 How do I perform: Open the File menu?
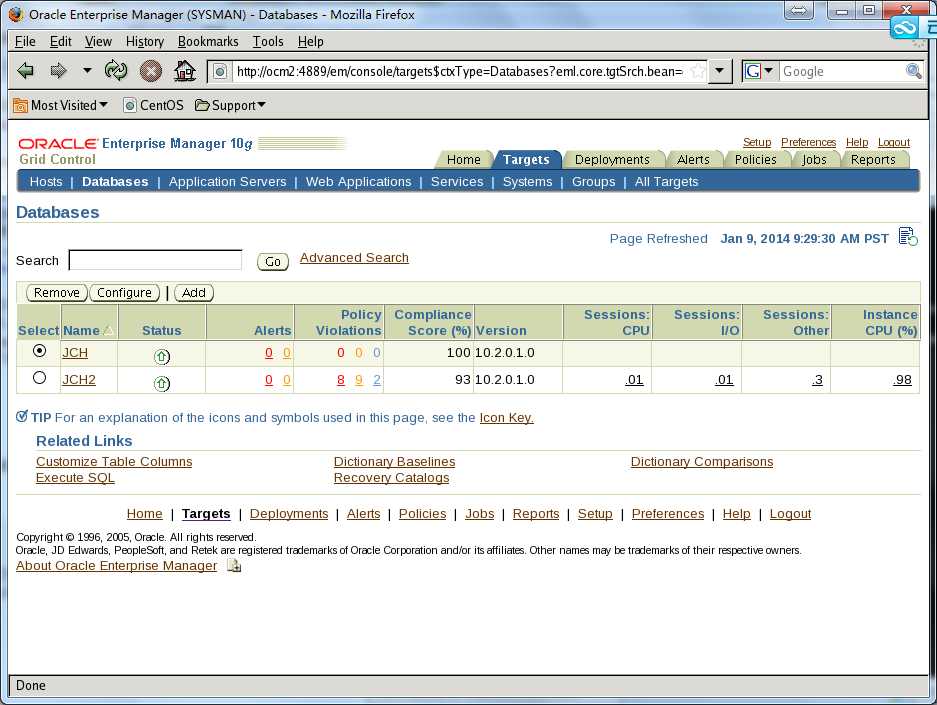pos(25,41)
